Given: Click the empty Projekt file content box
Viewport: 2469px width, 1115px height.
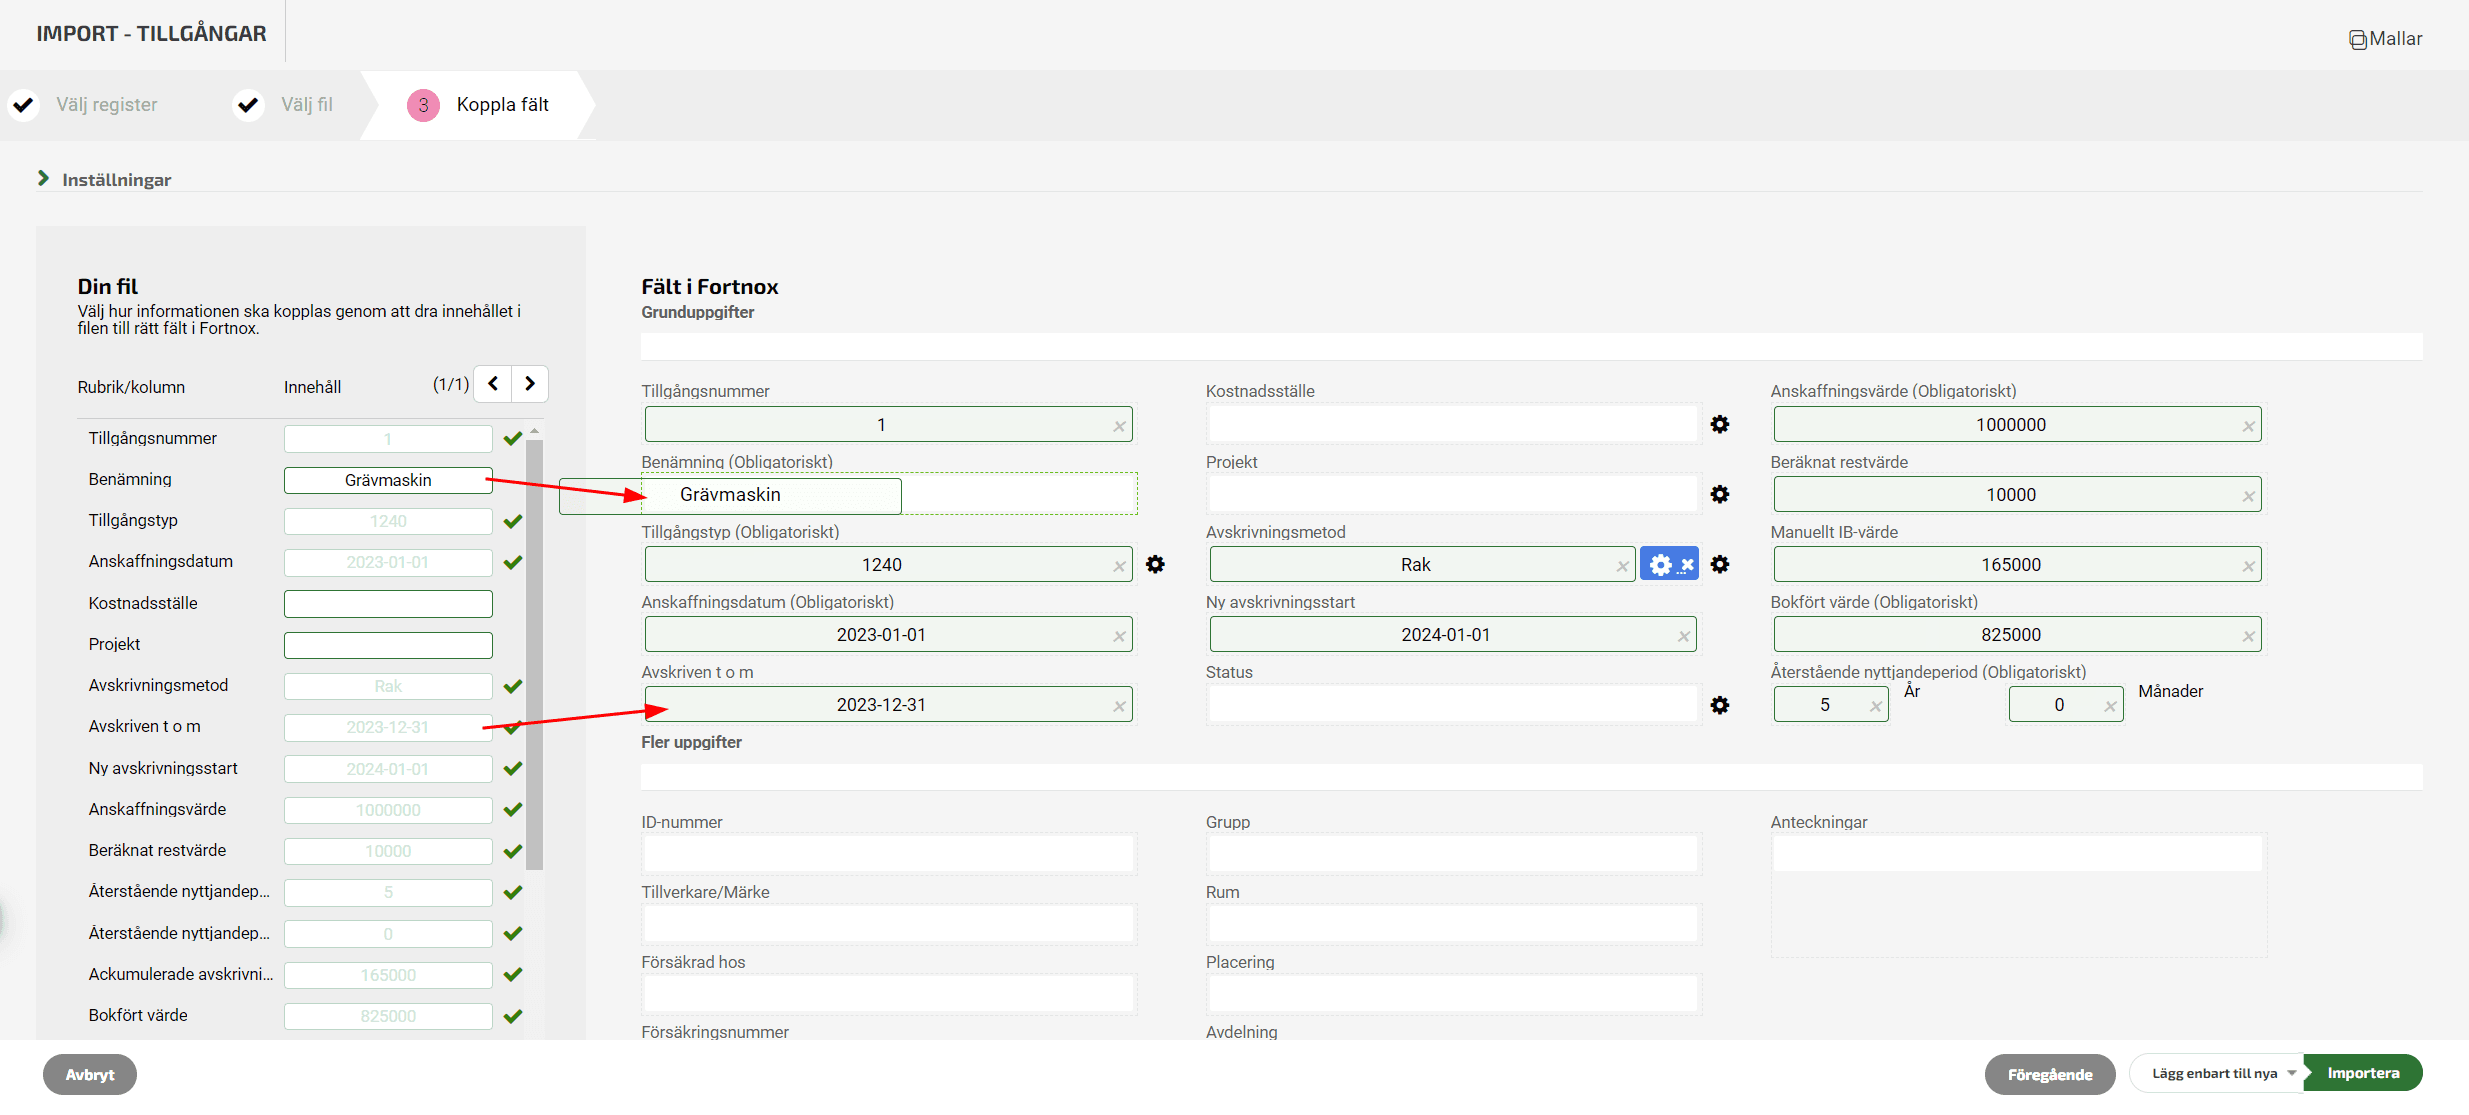Looking at the screenshot, I should point(388,645).
